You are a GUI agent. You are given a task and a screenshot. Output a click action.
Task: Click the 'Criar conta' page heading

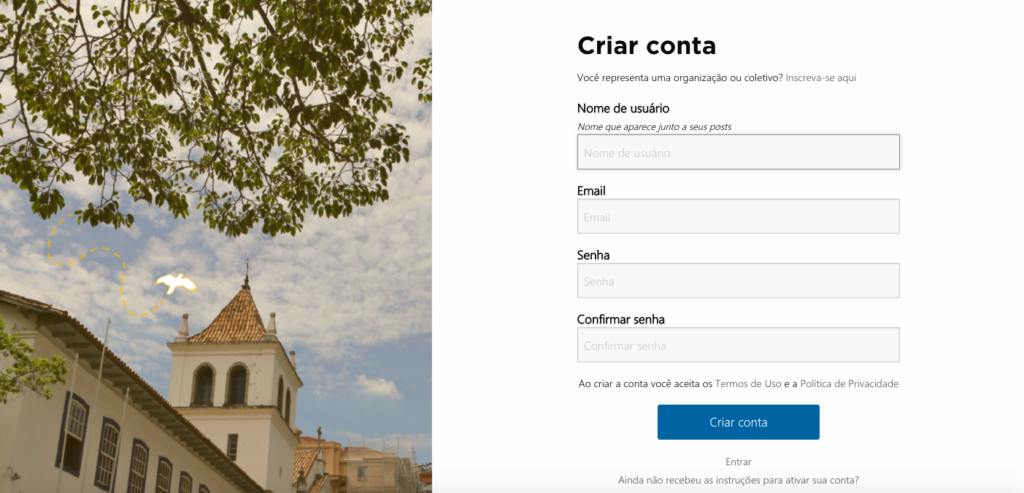pos(647,46)
